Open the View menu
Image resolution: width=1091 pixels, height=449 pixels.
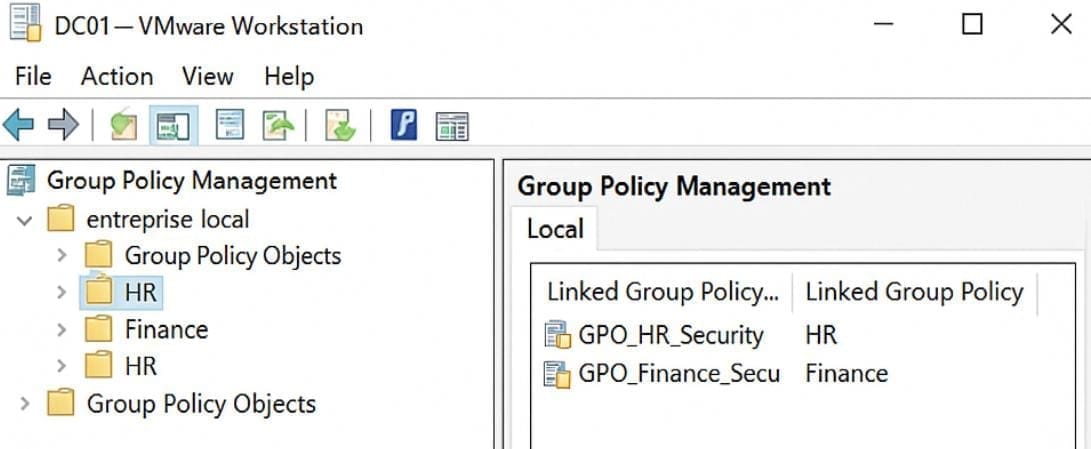coord(207,77)
